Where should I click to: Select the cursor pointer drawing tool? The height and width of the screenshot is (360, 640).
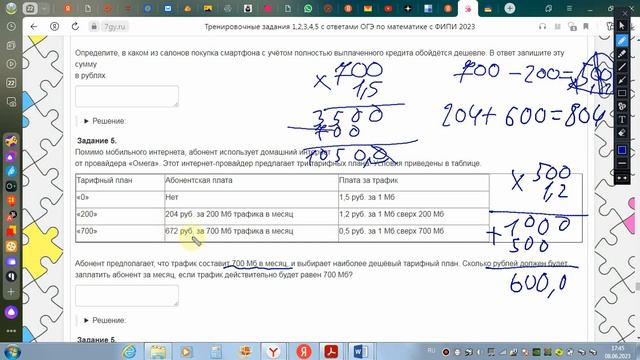[x=622, y=26]
